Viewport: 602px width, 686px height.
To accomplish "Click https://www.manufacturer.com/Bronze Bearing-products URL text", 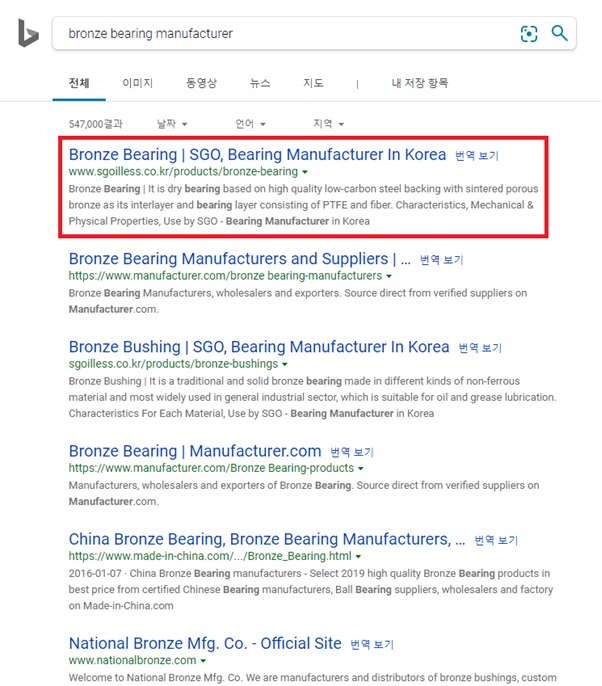I will 211,468.
